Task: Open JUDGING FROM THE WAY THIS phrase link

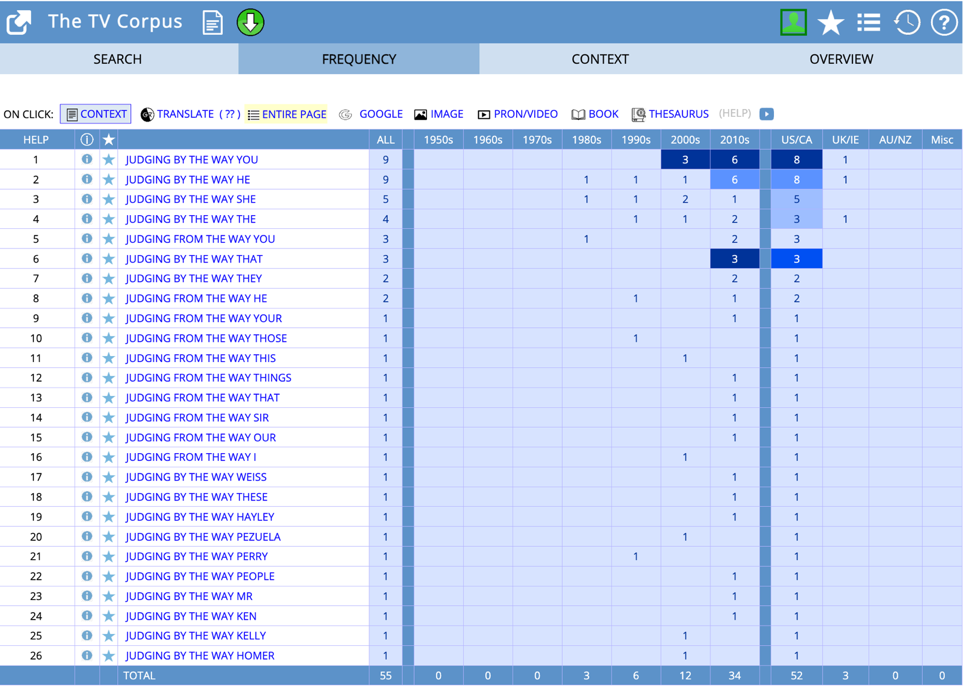Action: pyautogui.click(x=200, y=358)
